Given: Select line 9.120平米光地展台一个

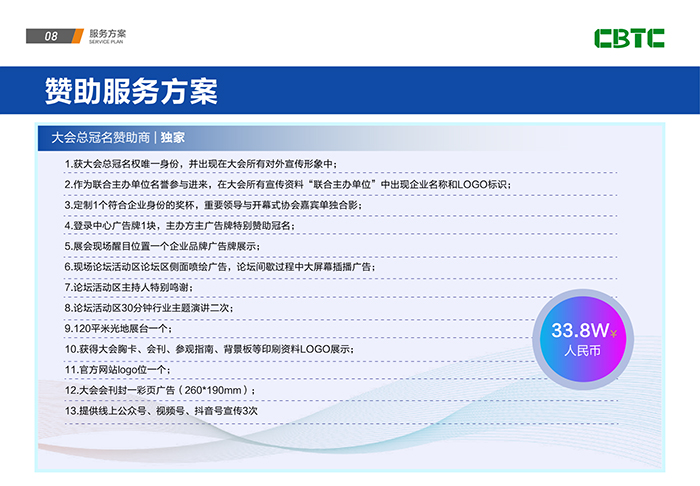Looking at the screenshot, I should [118, 328].
